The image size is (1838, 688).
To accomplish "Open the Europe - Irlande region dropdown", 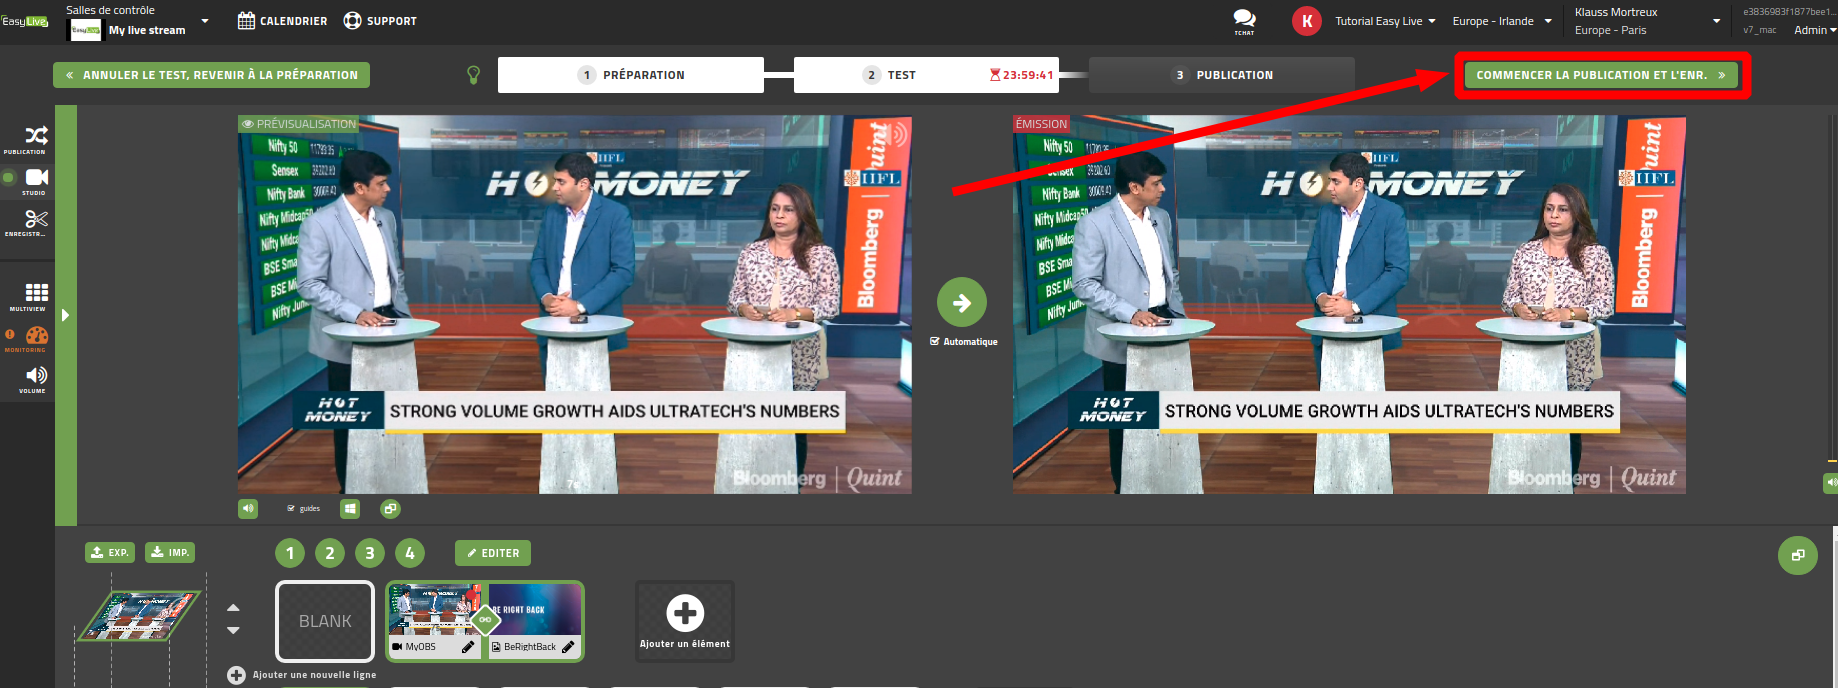I will tap(1502, 21).
